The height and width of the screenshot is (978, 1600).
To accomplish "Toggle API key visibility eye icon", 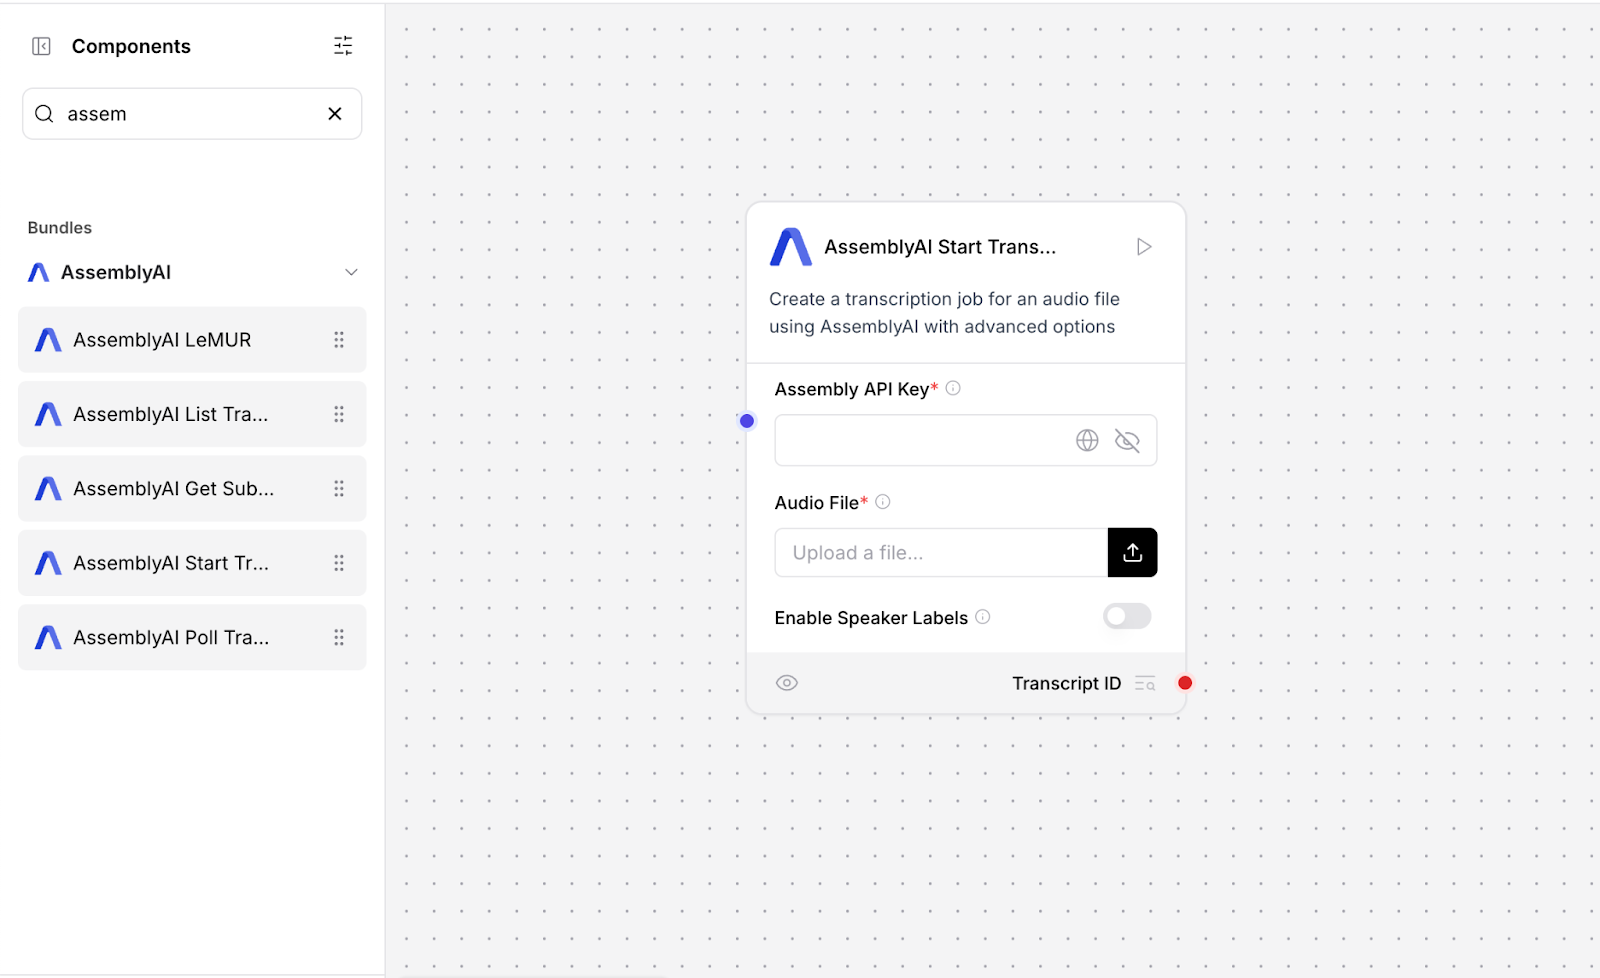I will point(1127,440).
